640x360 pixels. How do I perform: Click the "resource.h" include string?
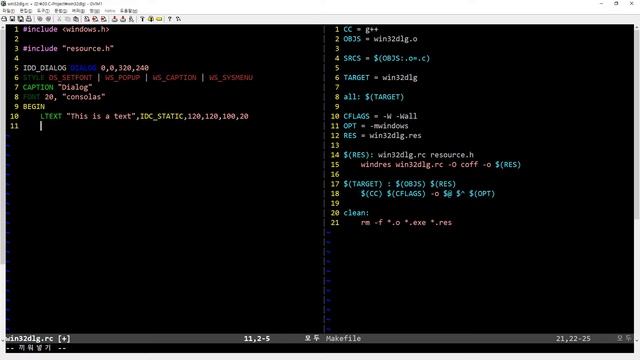pos(88,49)
